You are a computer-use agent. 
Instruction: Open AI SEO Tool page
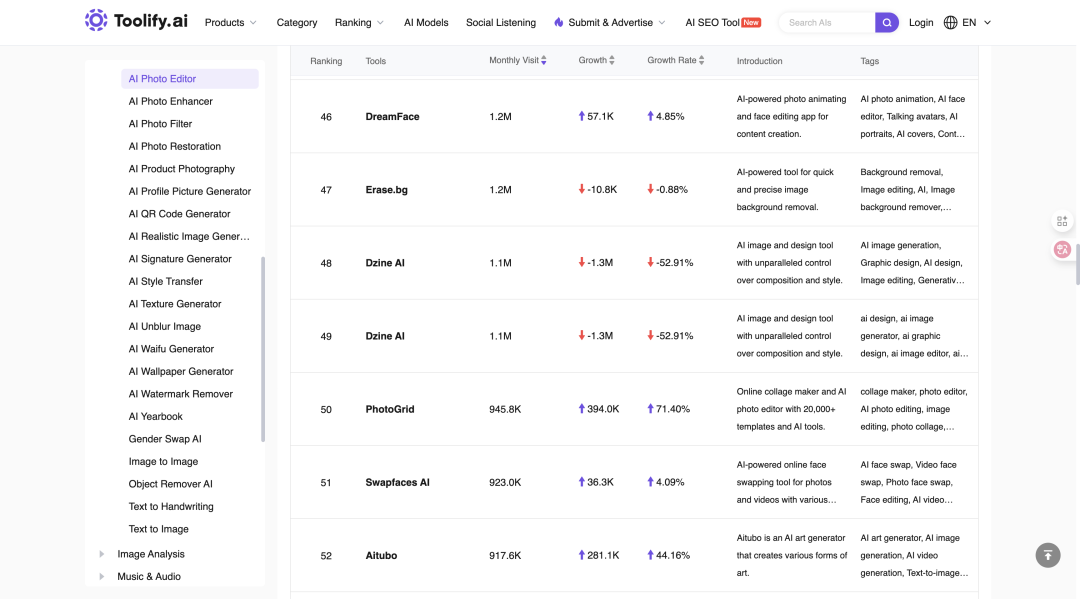[x=723, y=23]
